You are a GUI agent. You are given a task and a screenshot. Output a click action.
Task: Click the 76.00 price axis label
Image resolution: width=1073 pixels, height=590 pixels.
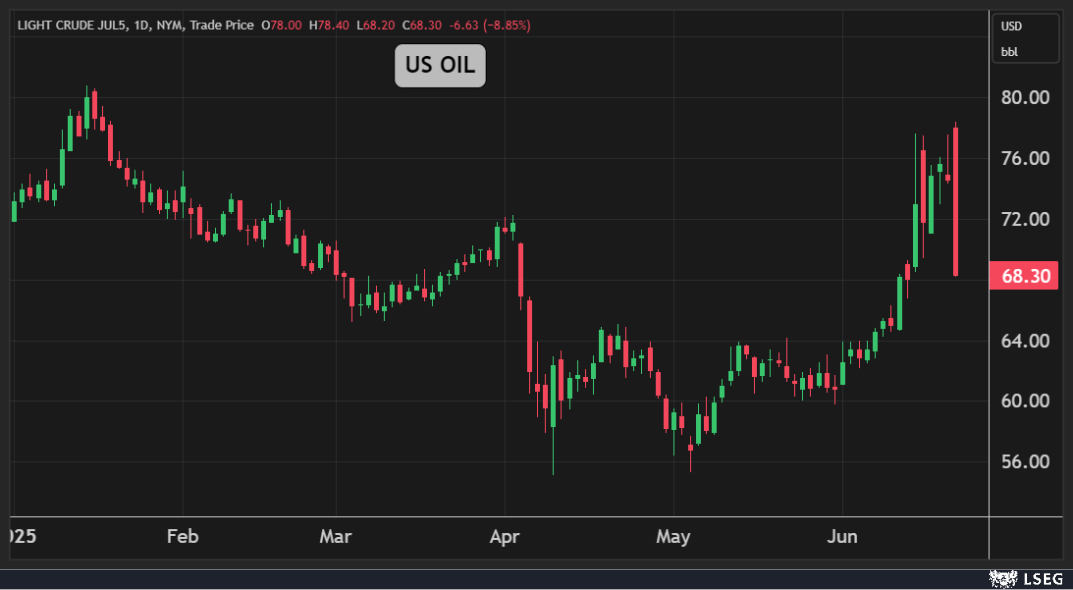pos(1024,159)
